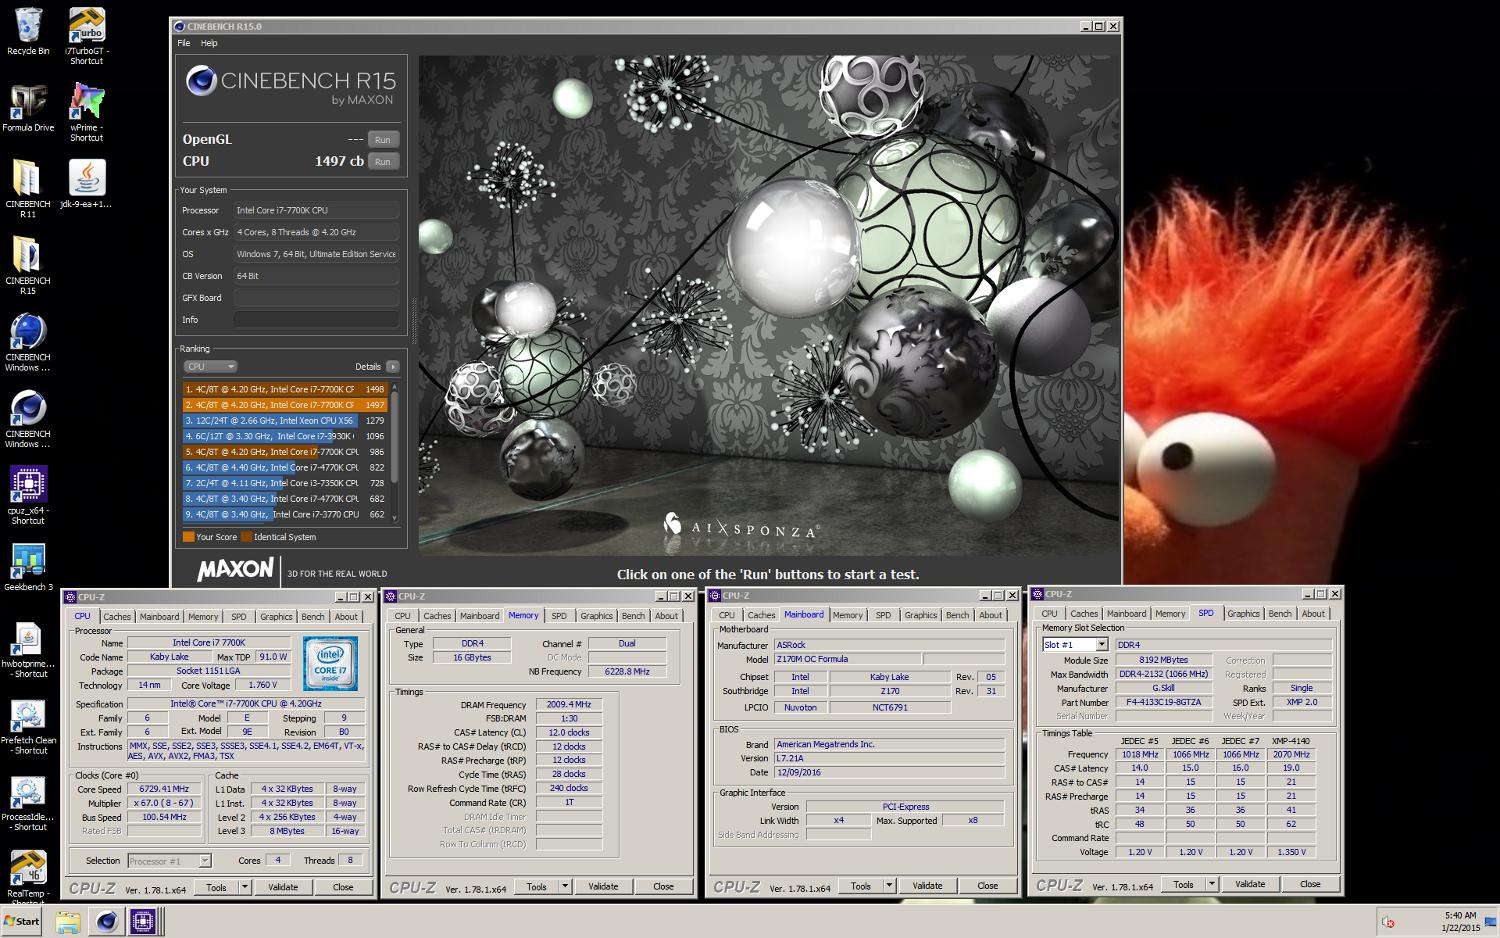Click the Info input field in Cinebench
This screenshot has height=938, width=1500.
[x=316, y=320]
